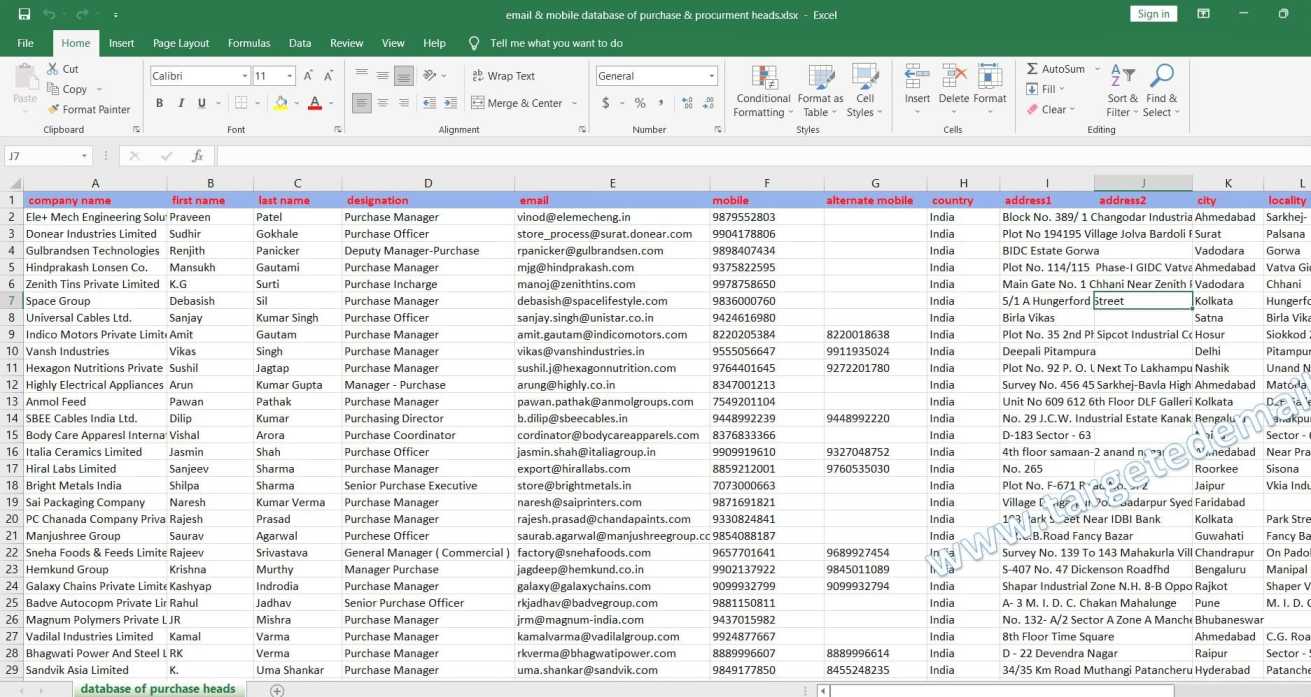Click Wrap Text in Alignment group

tap(503, 76)
